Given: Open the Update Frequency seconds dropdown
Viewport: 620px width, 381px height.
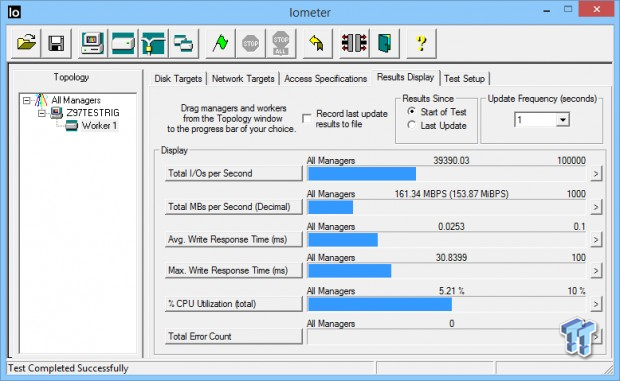Looking at the screenshot, I should coord(563,119).
